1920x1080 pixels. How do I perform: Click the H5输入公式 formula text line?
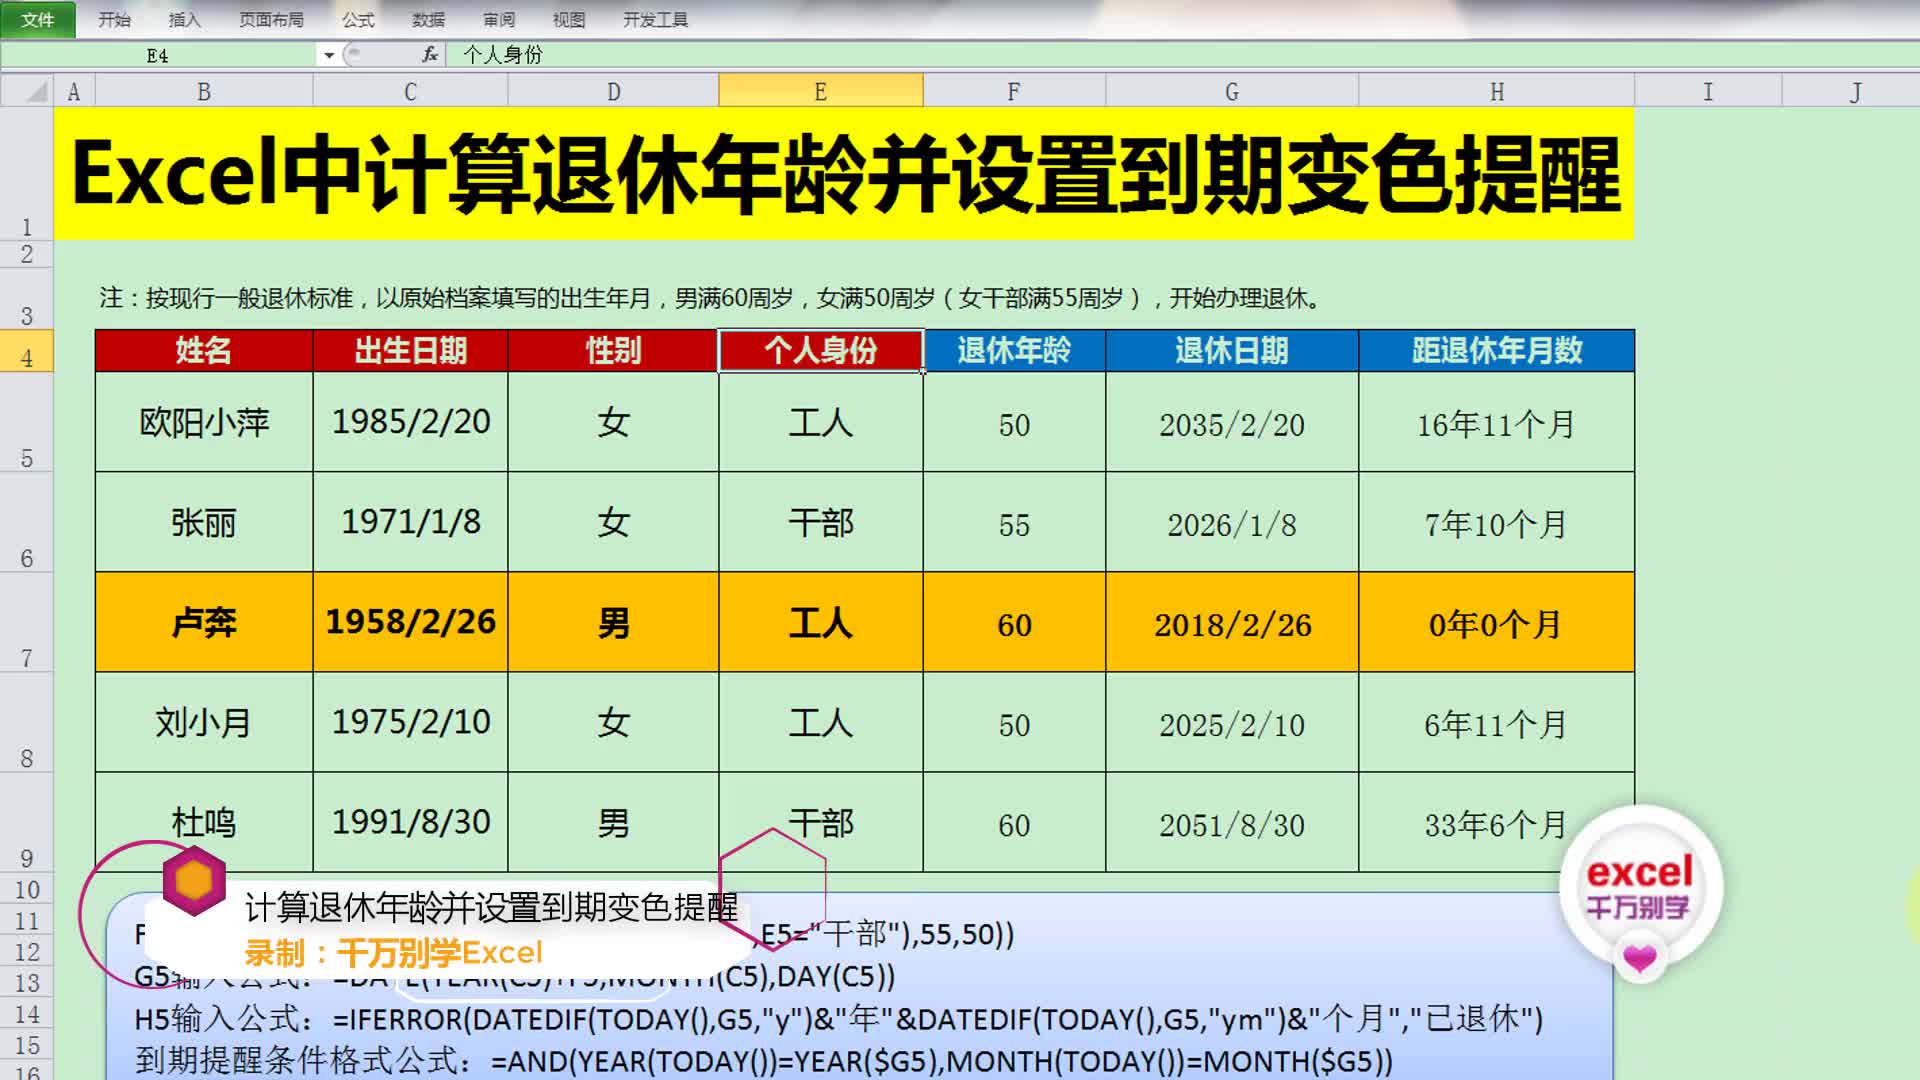click(x=839, y=1019)
